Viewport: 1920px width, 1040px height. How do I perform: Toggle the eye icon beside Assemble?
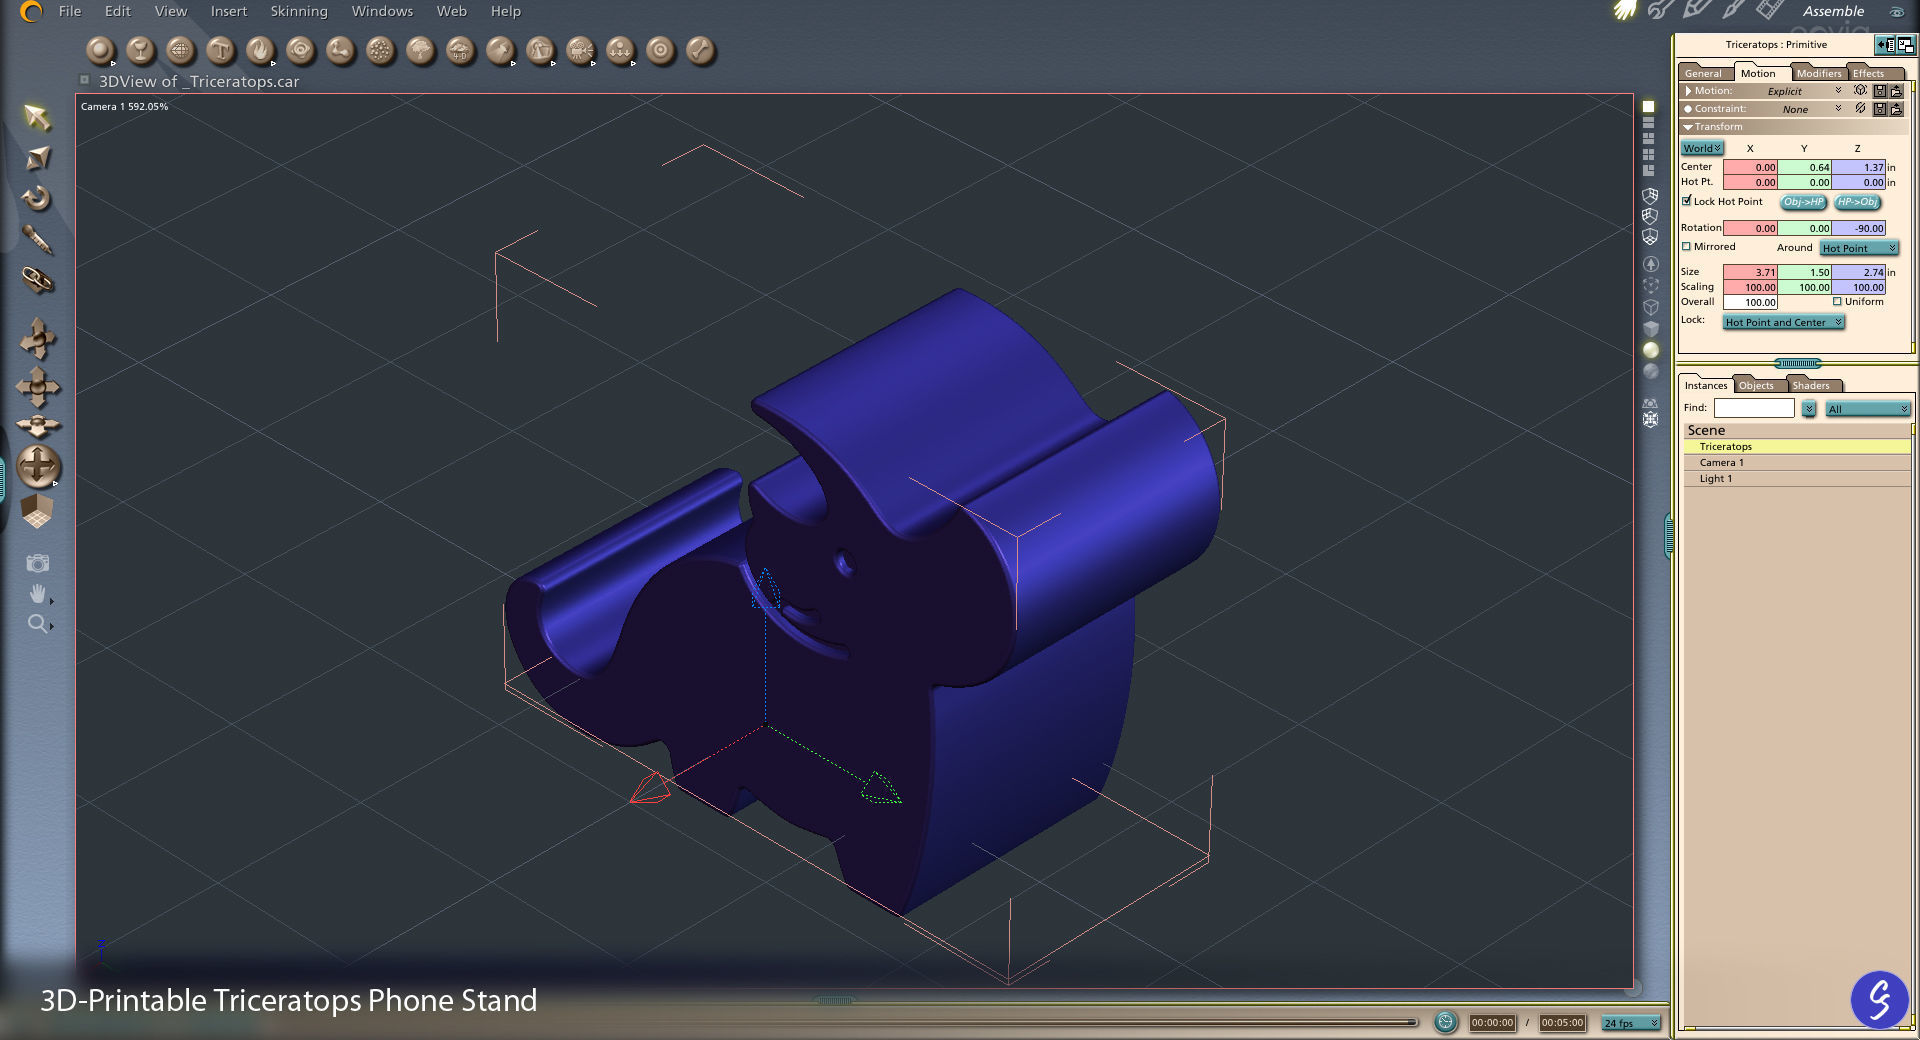click(x=1896, y=12)
